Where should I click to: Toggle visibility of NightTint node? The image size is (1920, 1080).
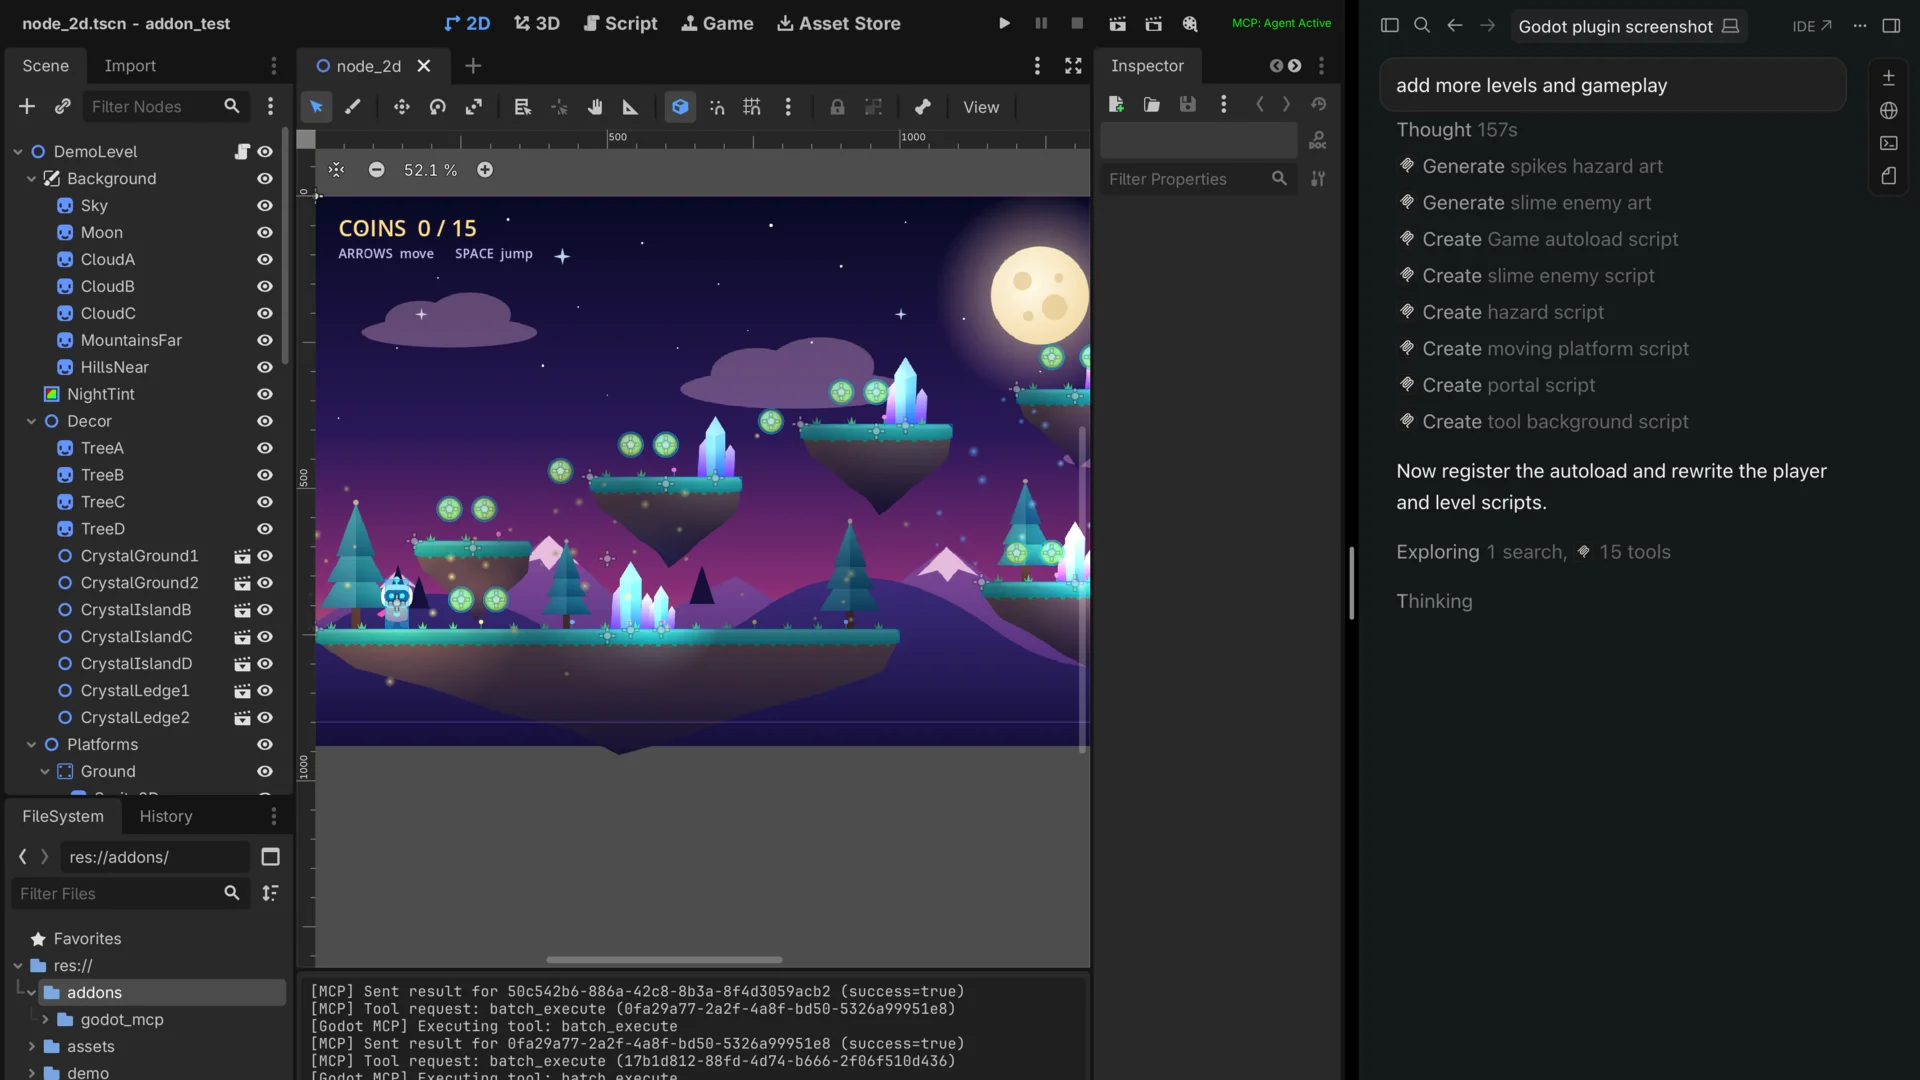265,394
